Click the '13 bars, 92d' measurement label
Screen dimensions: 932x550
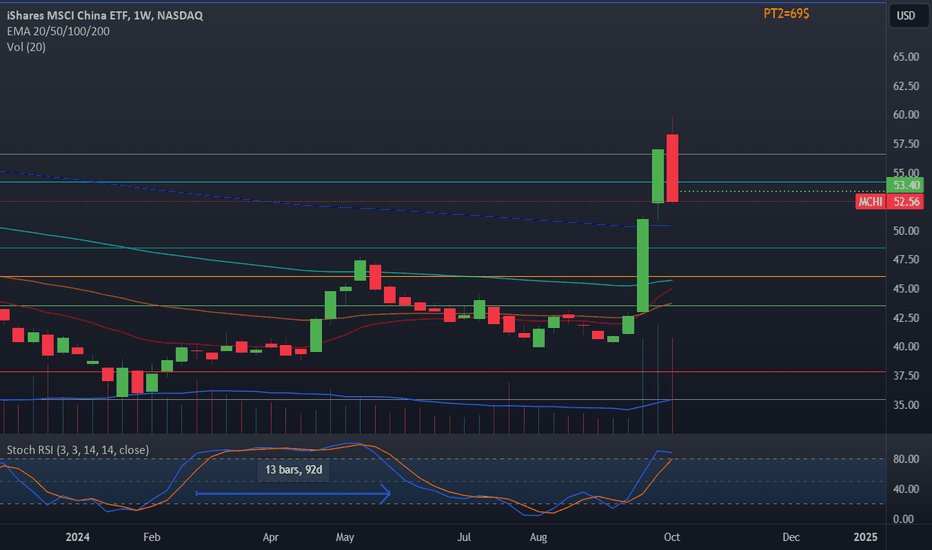(294, 470)
